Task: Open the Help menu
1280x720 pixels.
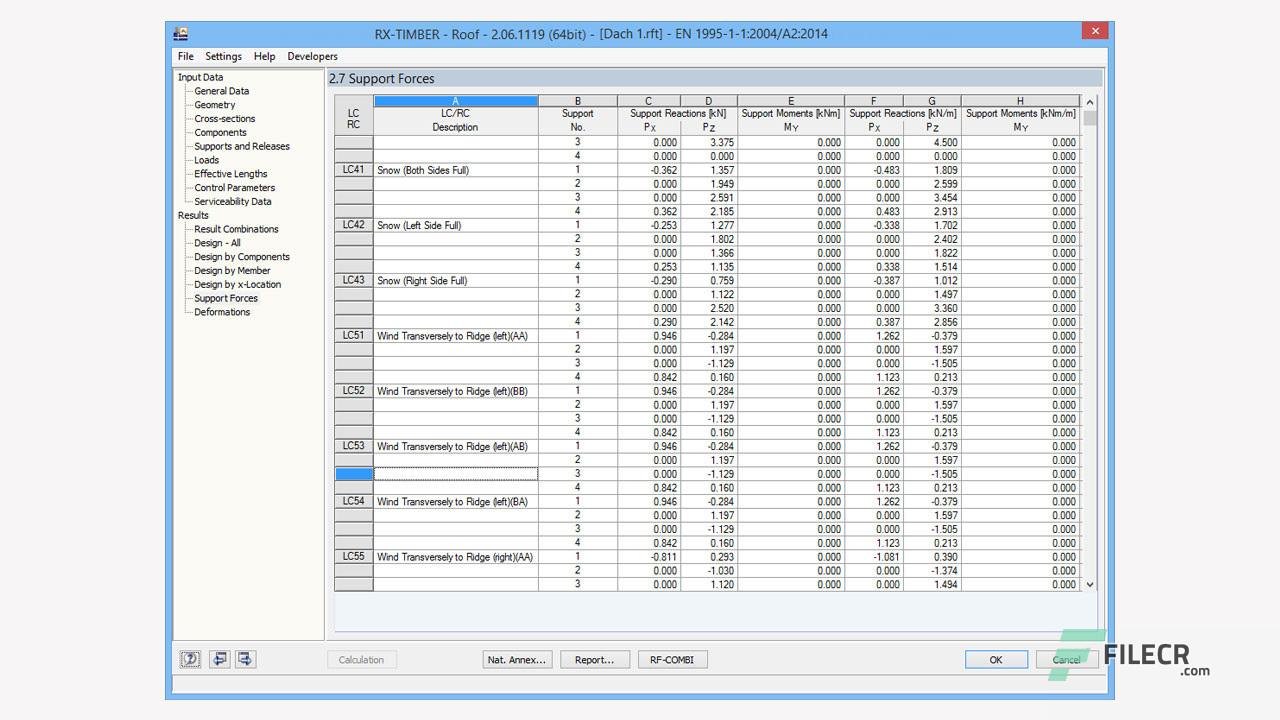Action: coord(264,56)
